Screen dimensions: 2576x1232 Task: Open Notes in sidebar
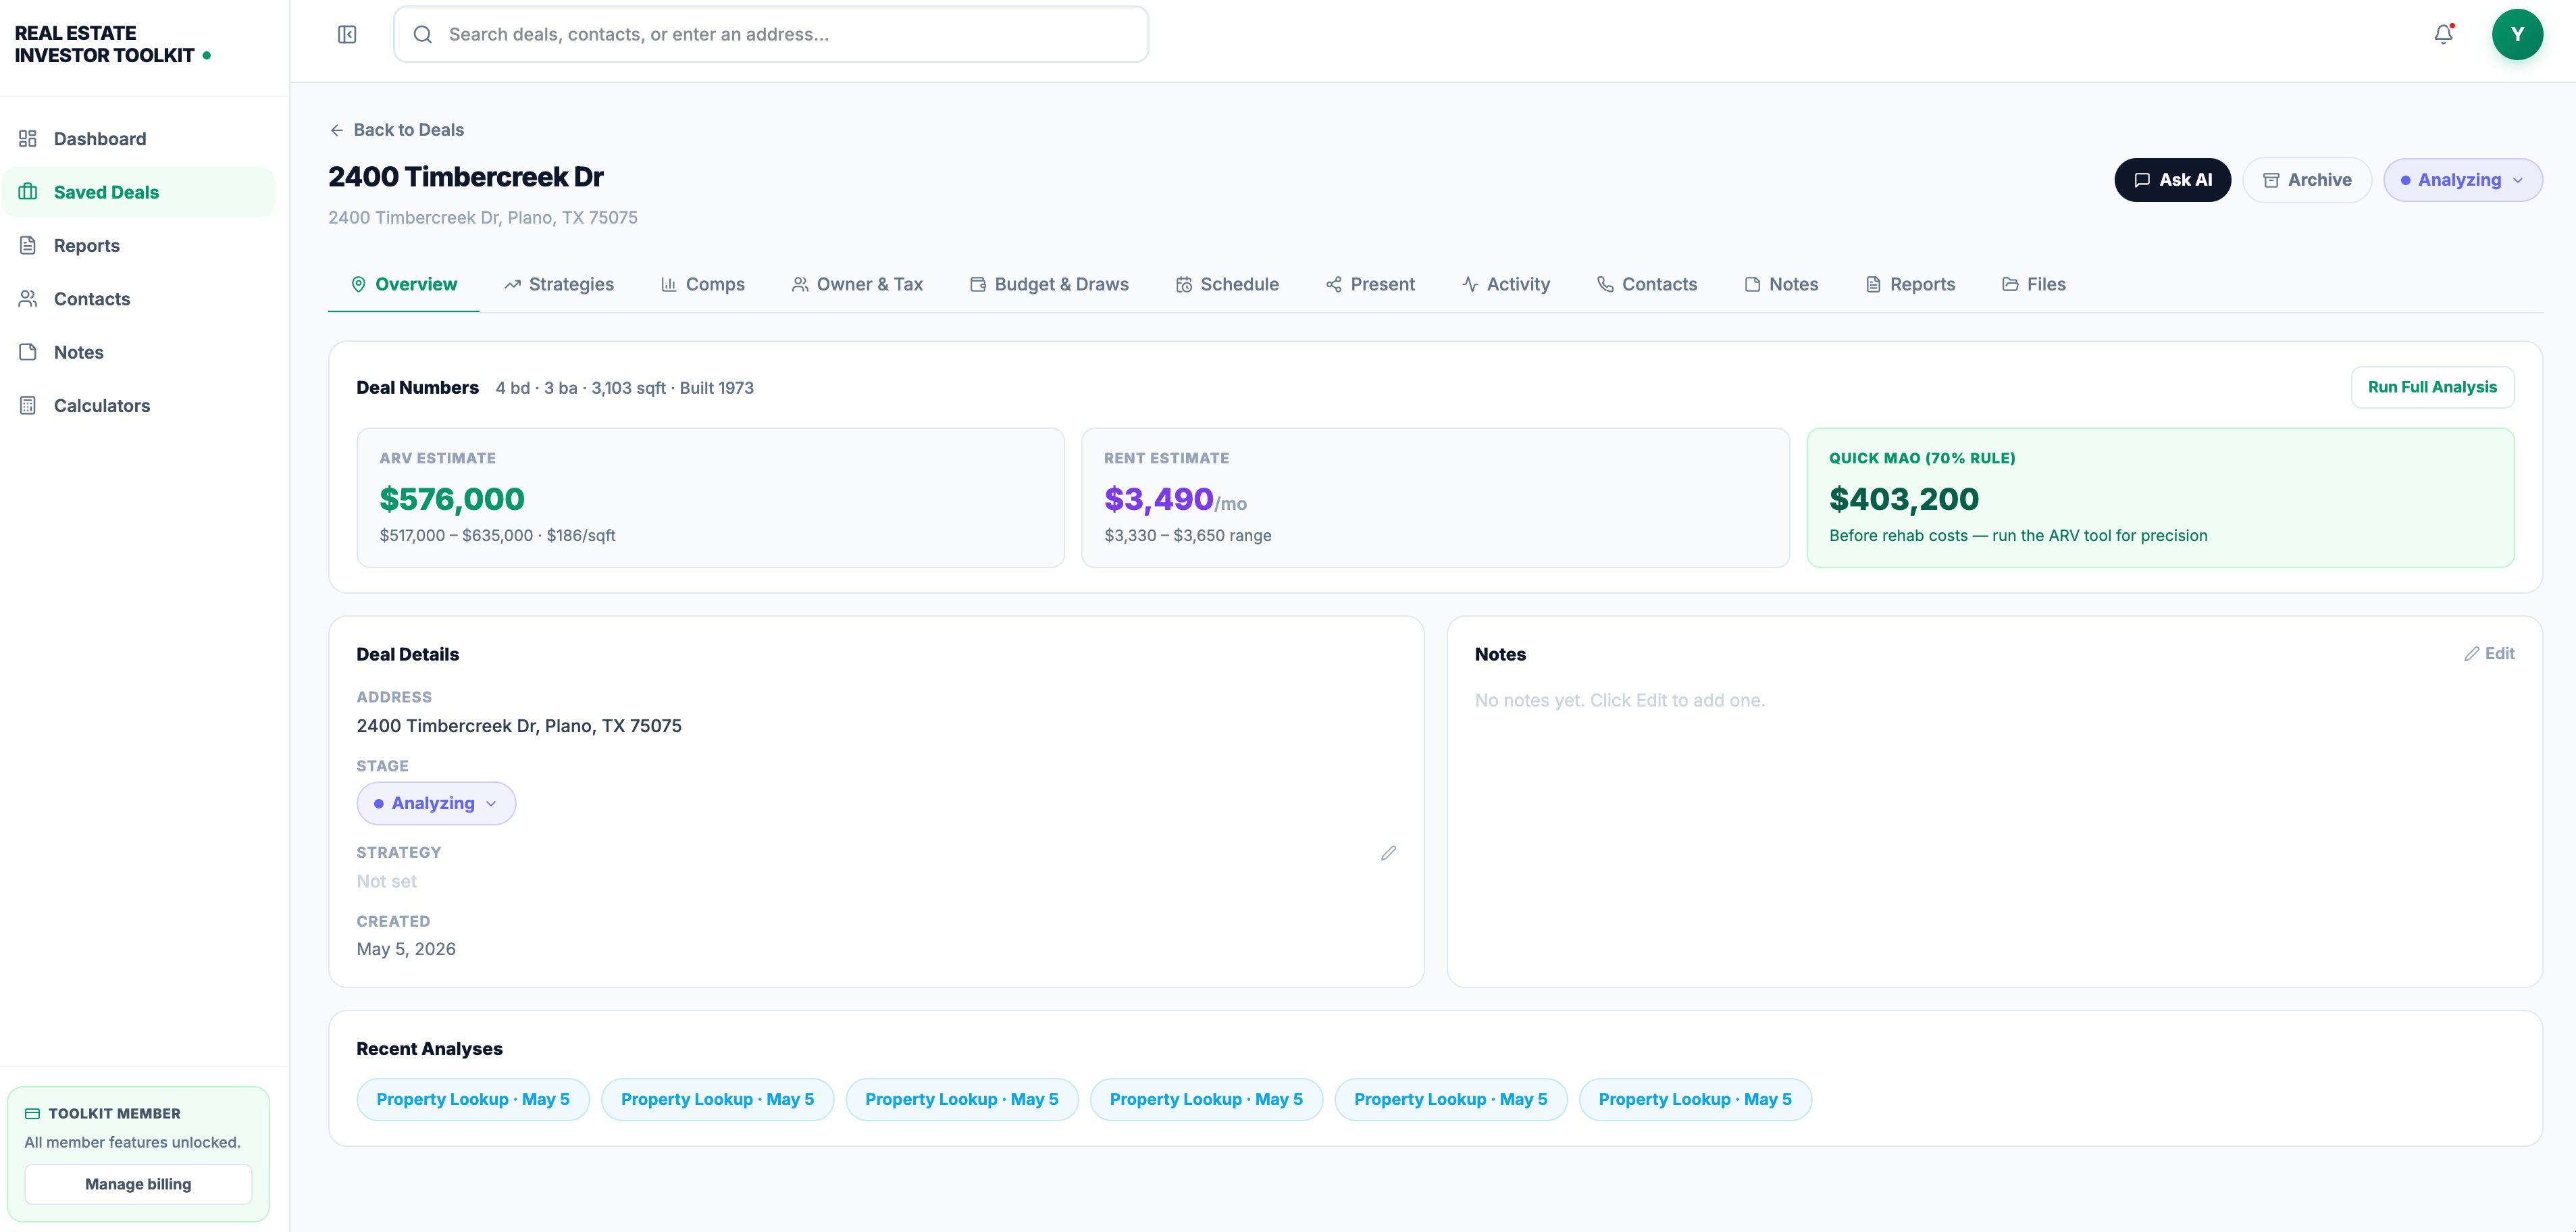139,352
